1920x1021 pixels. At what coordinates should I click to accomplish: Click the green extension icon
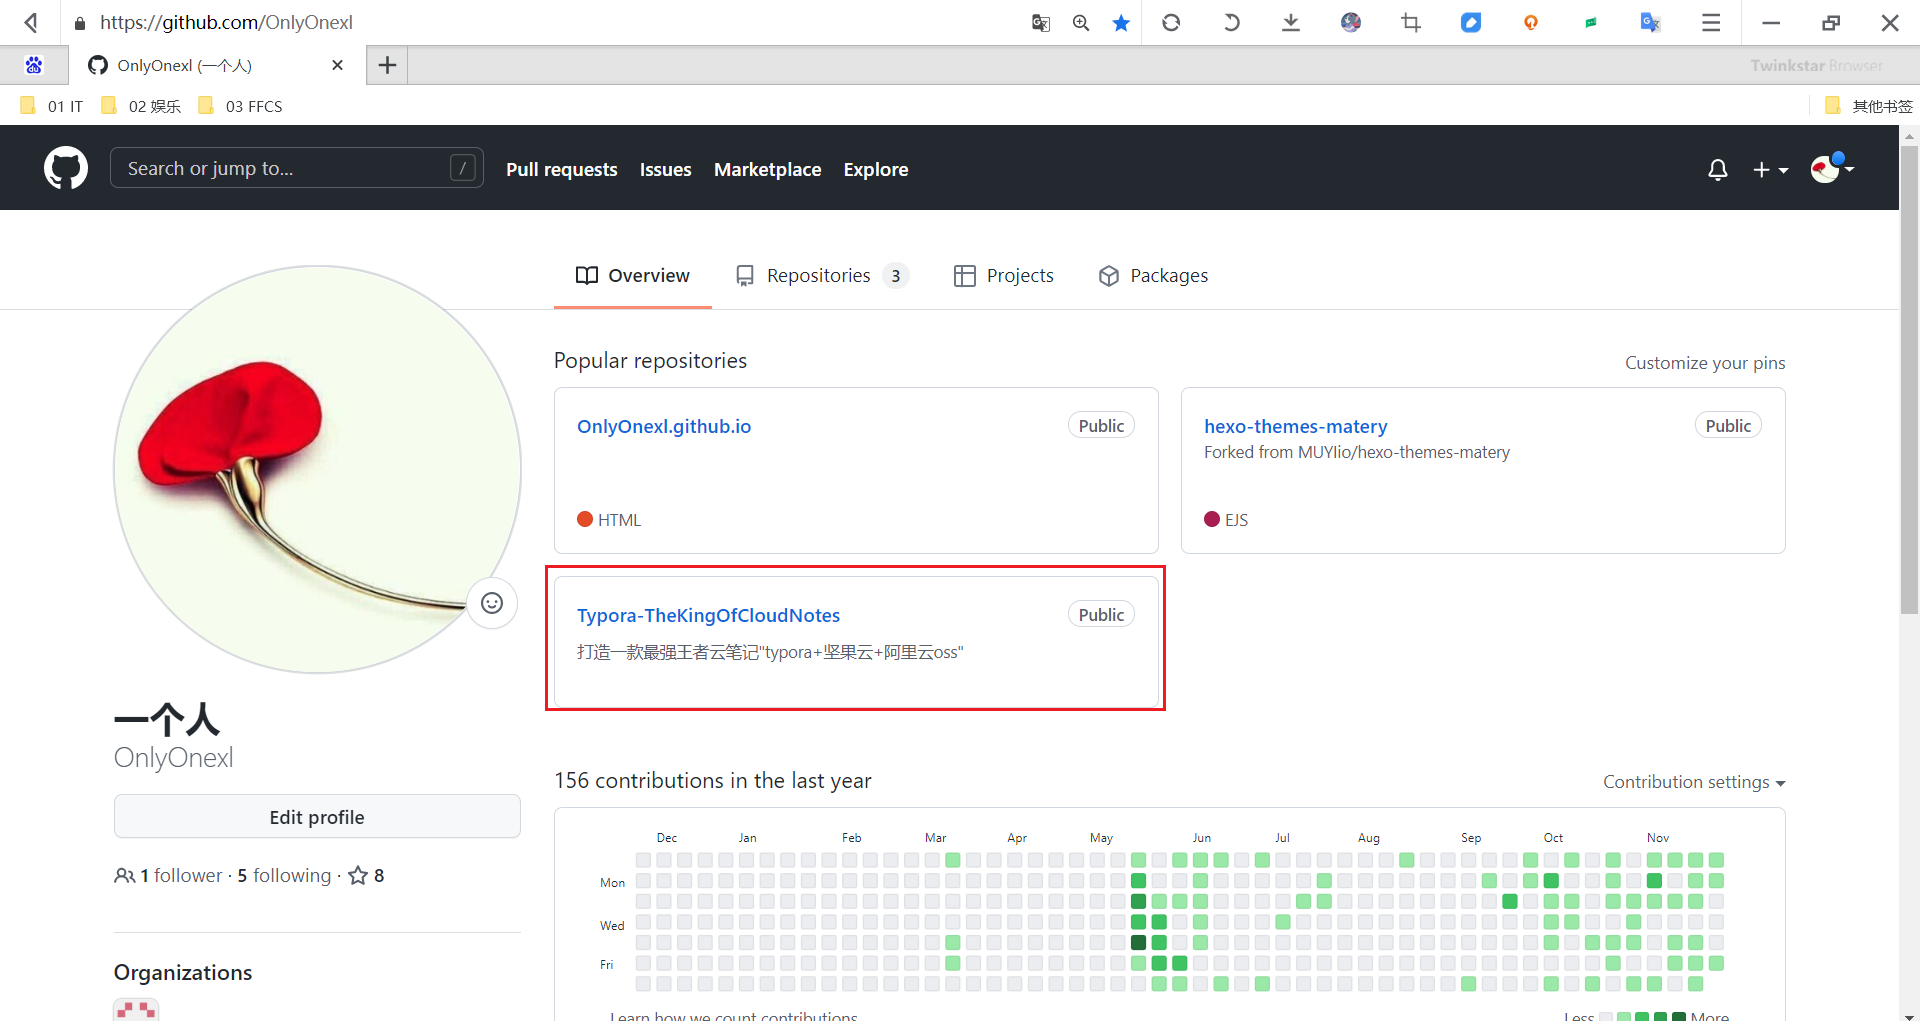[x=1591, y=22]
